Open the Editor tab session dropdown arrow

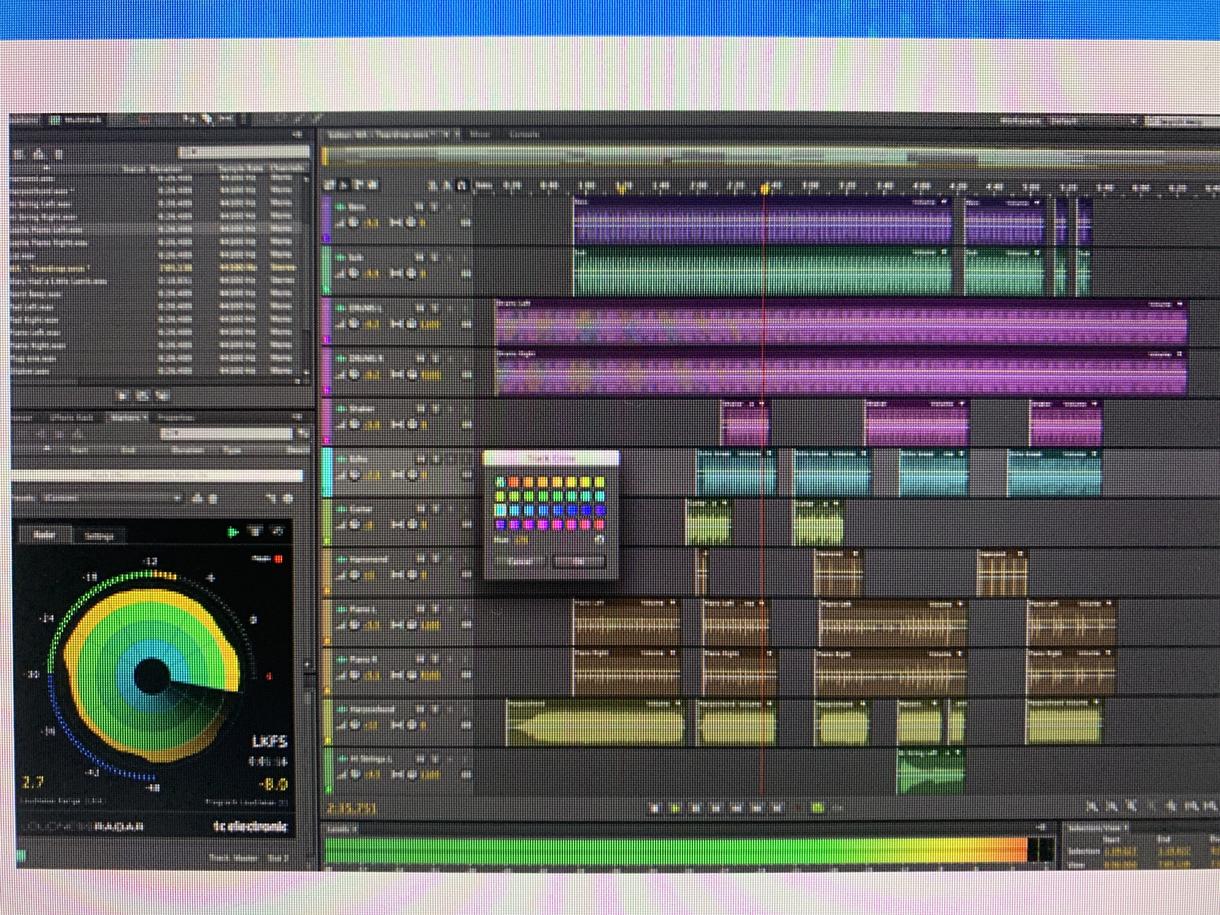point(447,134)
